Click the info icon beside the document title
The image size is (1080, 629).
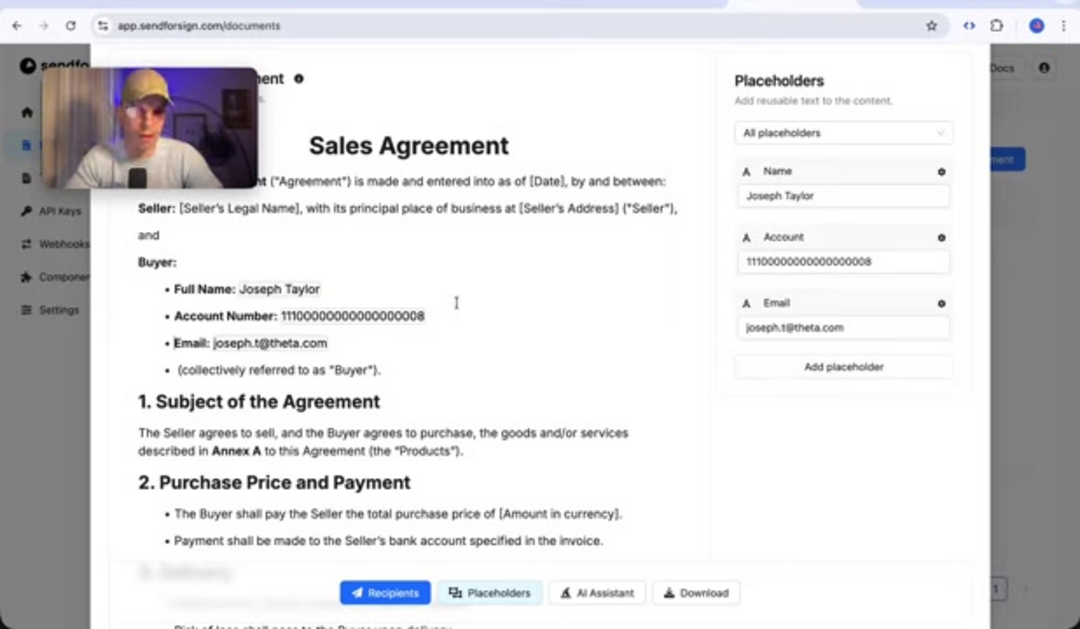click(299, 79)
